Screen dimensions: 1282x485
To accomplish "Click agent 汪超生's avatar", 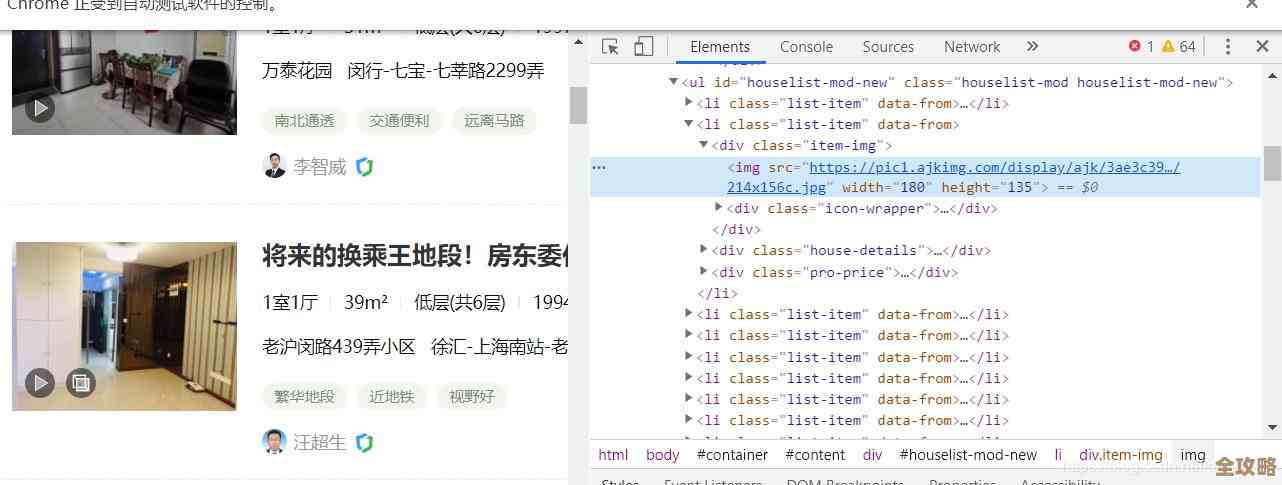I will tap(274, 441).
